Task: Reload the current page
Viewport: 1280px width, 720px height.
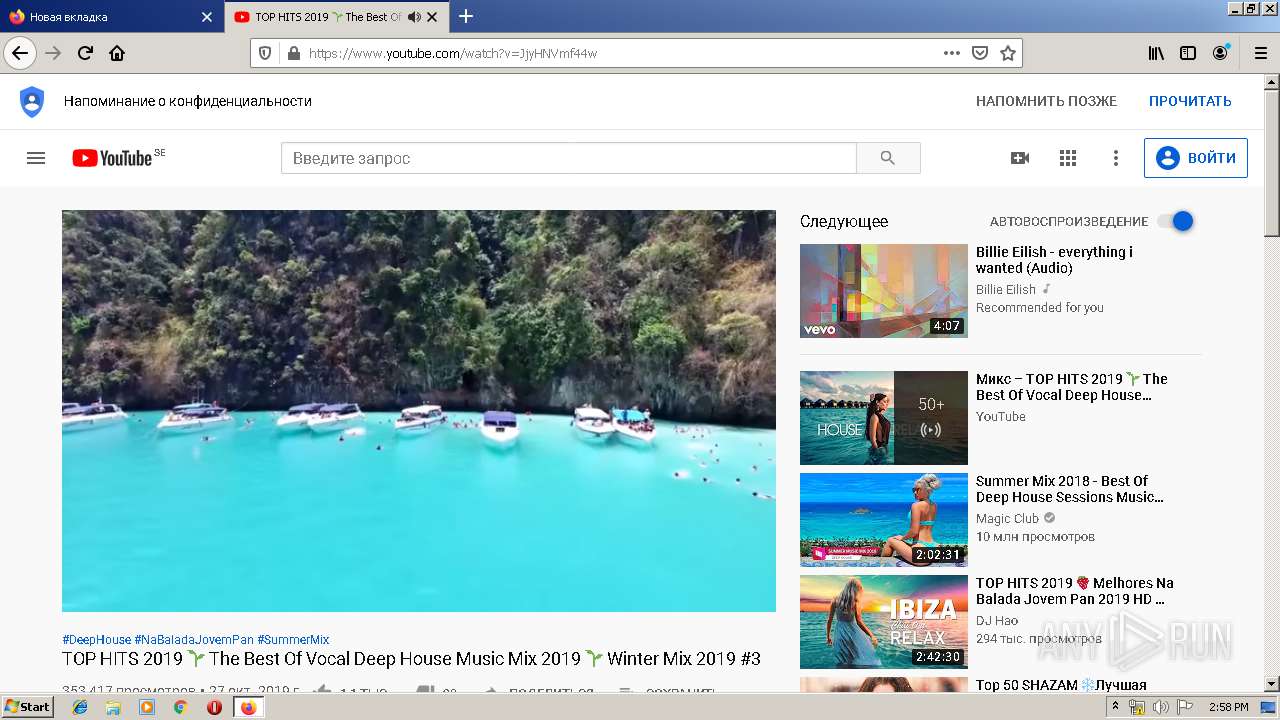Action: (85, 53)
